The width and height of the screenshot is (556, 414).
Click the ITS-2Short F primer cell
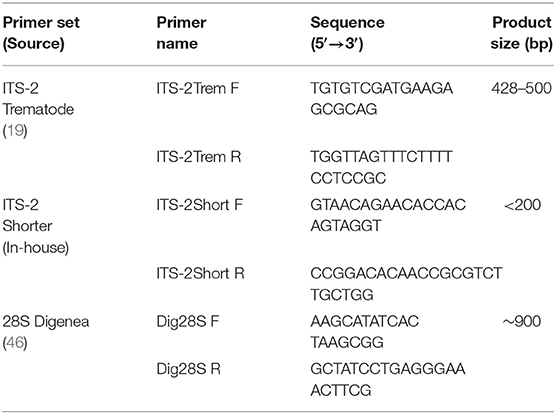(x=200, y=205)
